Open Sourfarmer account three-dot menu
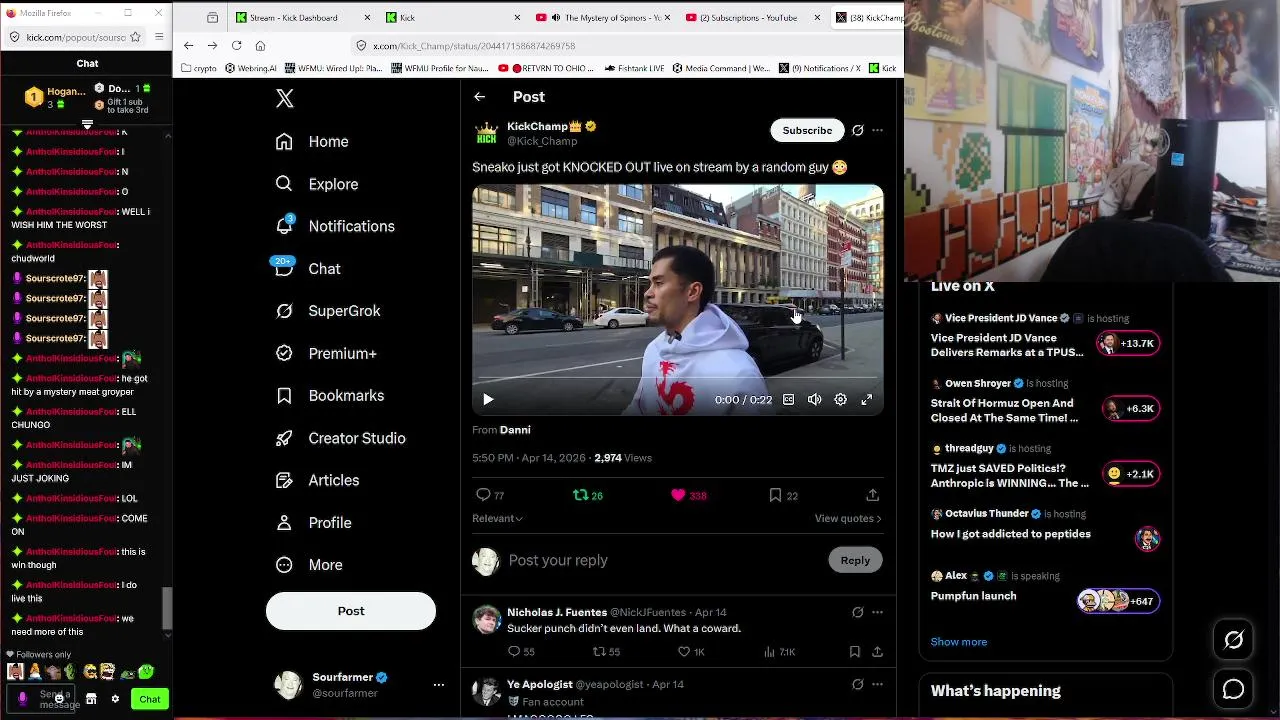 (438, 685)
